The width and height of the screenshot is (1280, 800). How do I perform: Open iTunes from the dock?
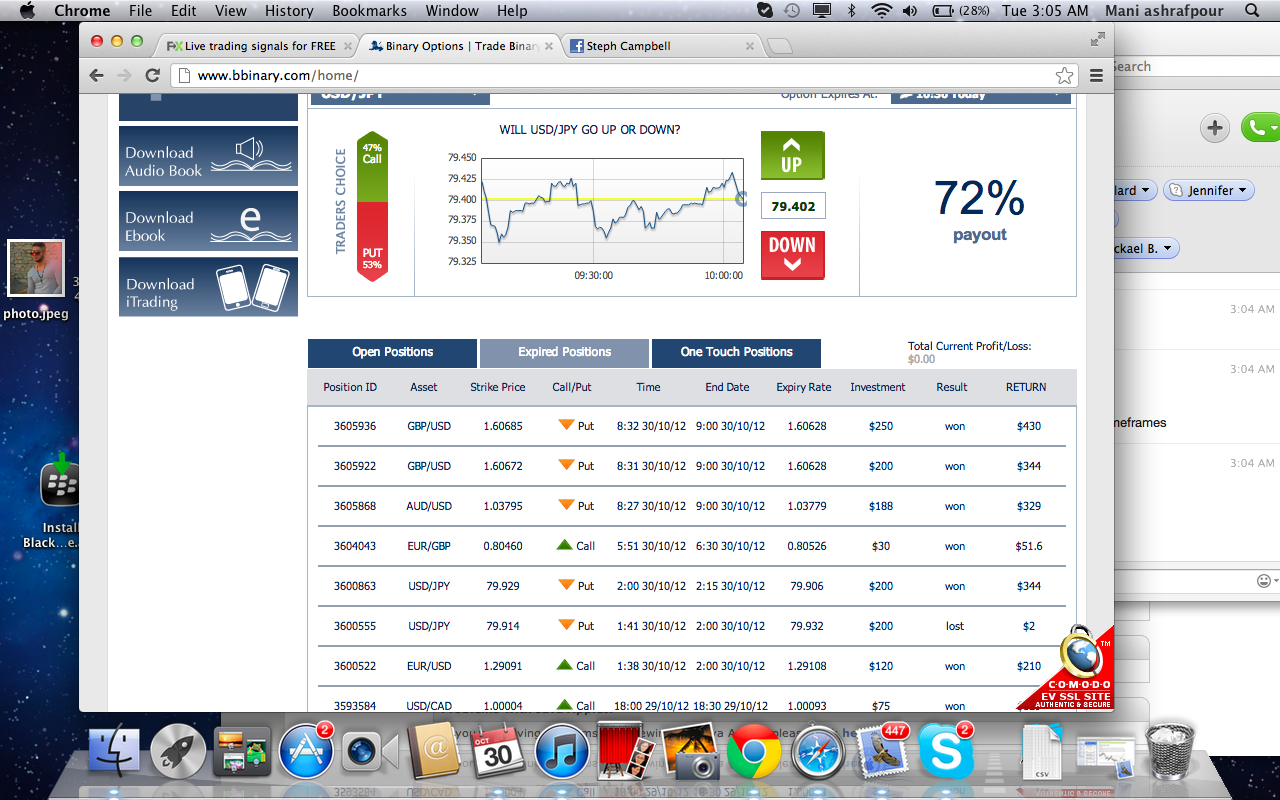(x=562, y=752)
